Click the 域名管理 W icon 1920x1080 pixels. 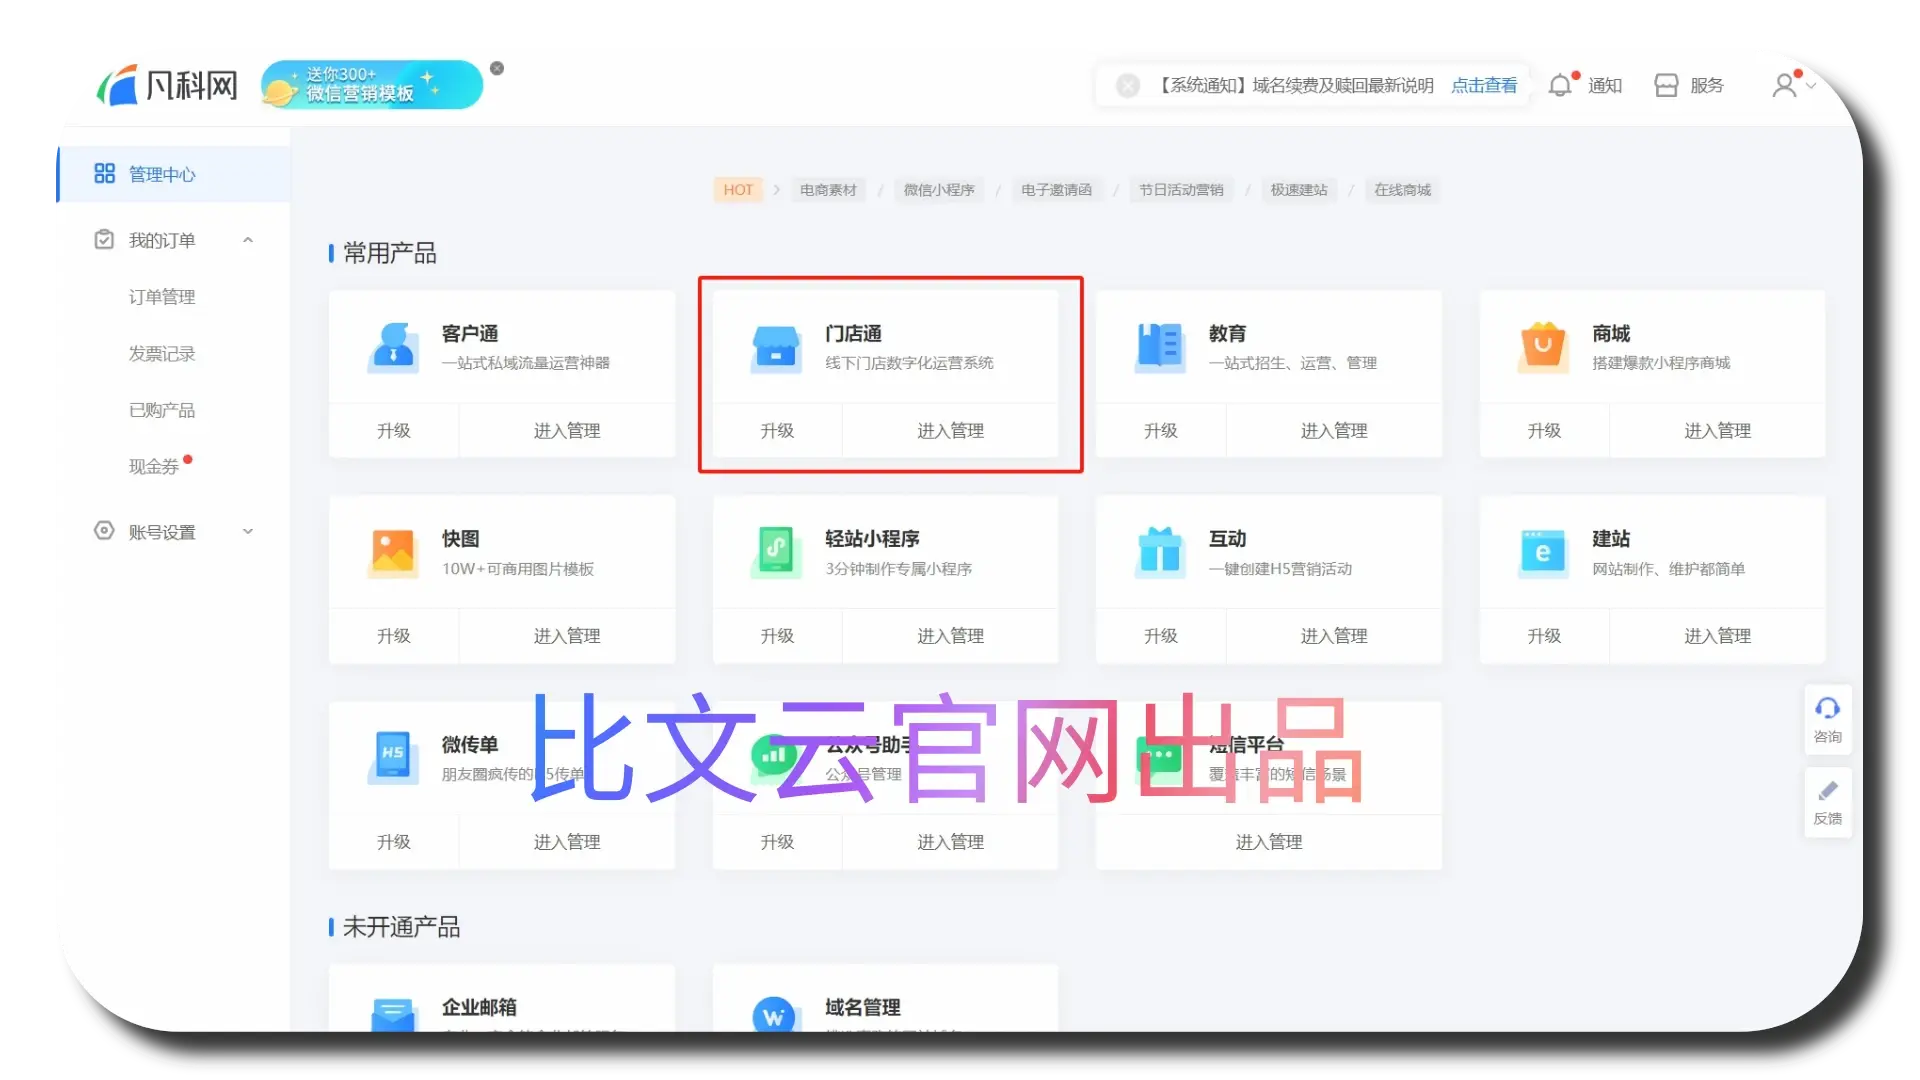pos(774,1014)
